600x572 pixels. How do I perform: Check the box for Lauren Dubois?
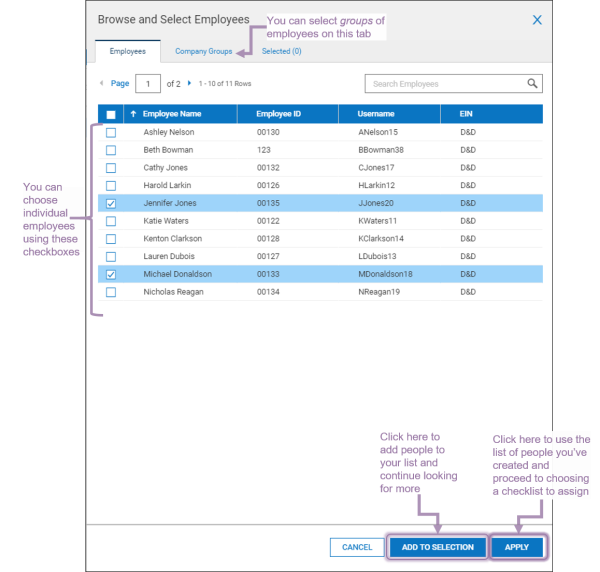point(111,256)
